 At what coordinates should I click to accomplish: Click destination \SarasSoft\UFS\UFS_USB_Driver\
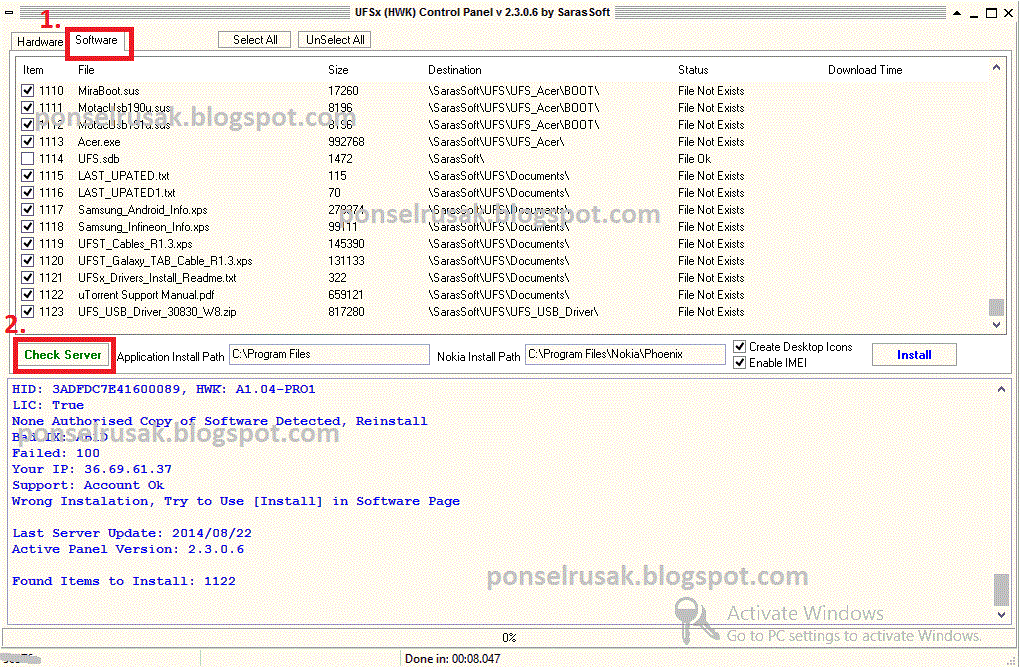click(x=513, y=312)
